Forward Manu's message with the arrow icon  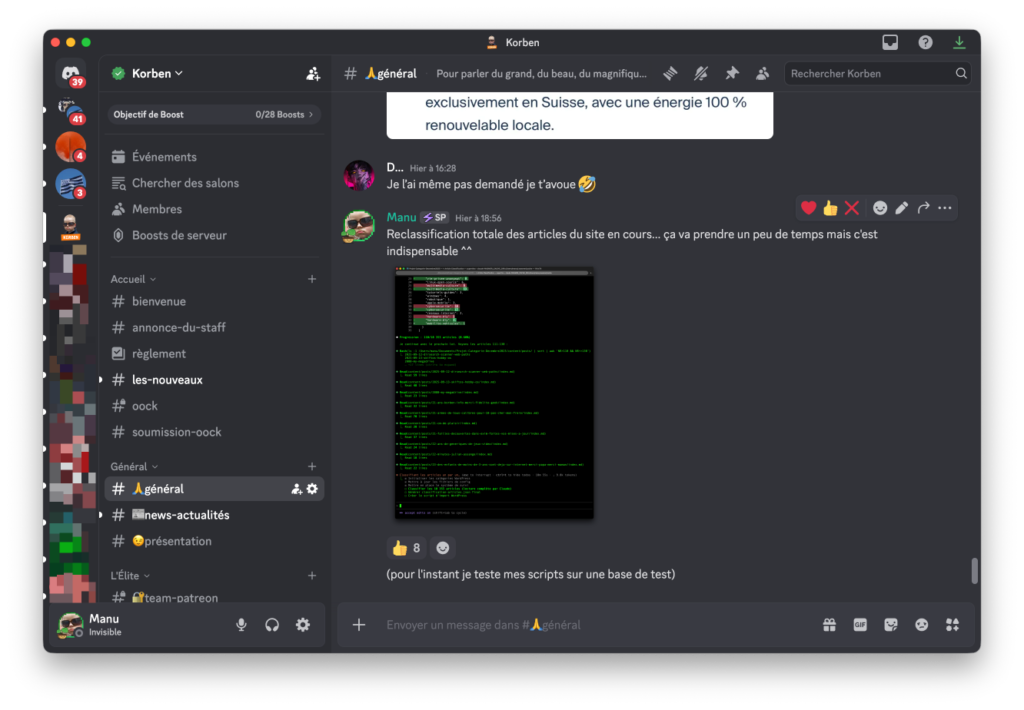(x=923, y=208)
